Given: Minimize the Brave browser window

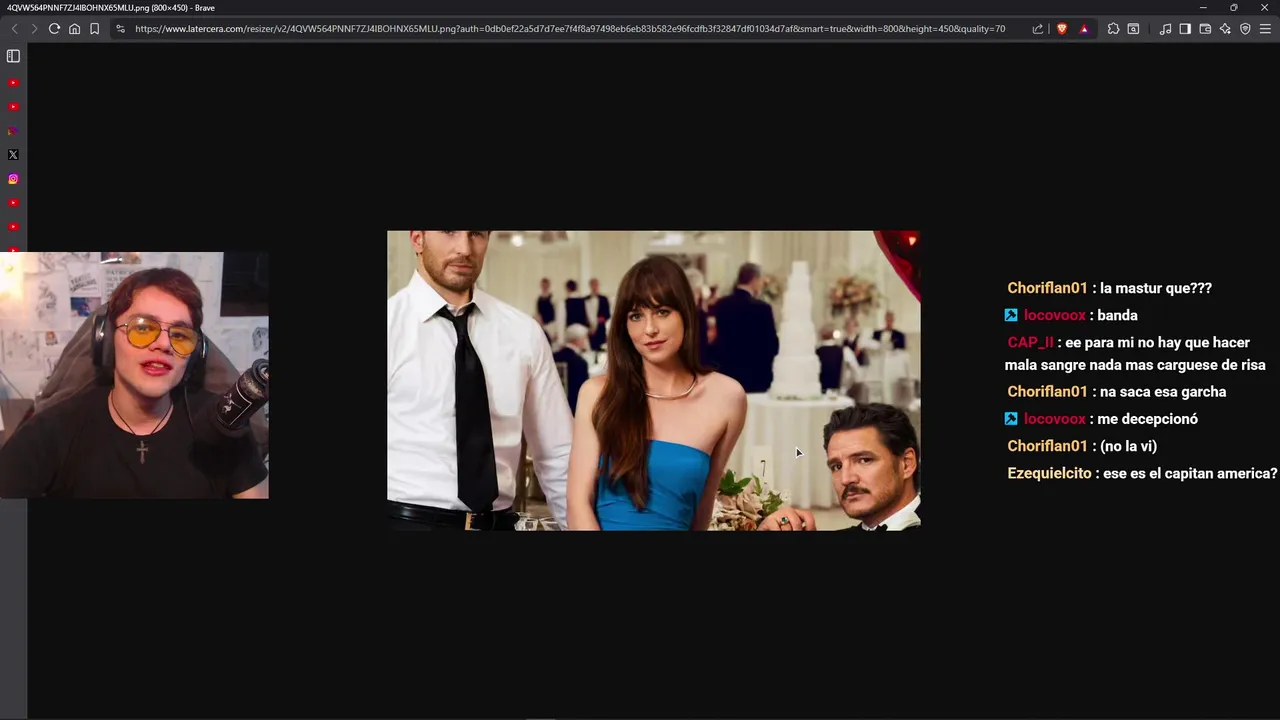Looking at the screenshot, I should [x=1203, y=7].
